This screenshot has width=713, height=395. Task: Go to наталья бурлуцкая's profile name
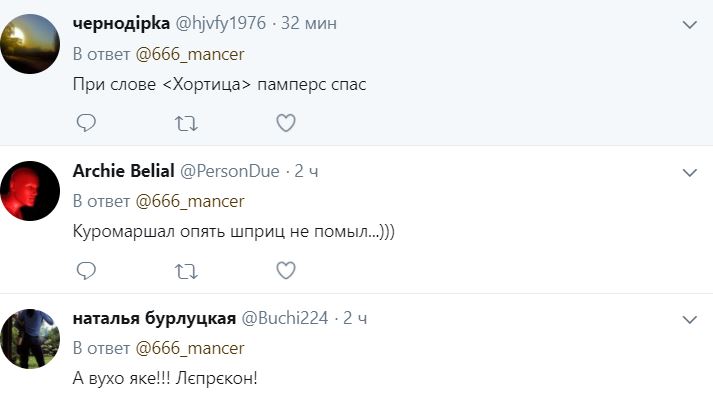tap(154, 318)
